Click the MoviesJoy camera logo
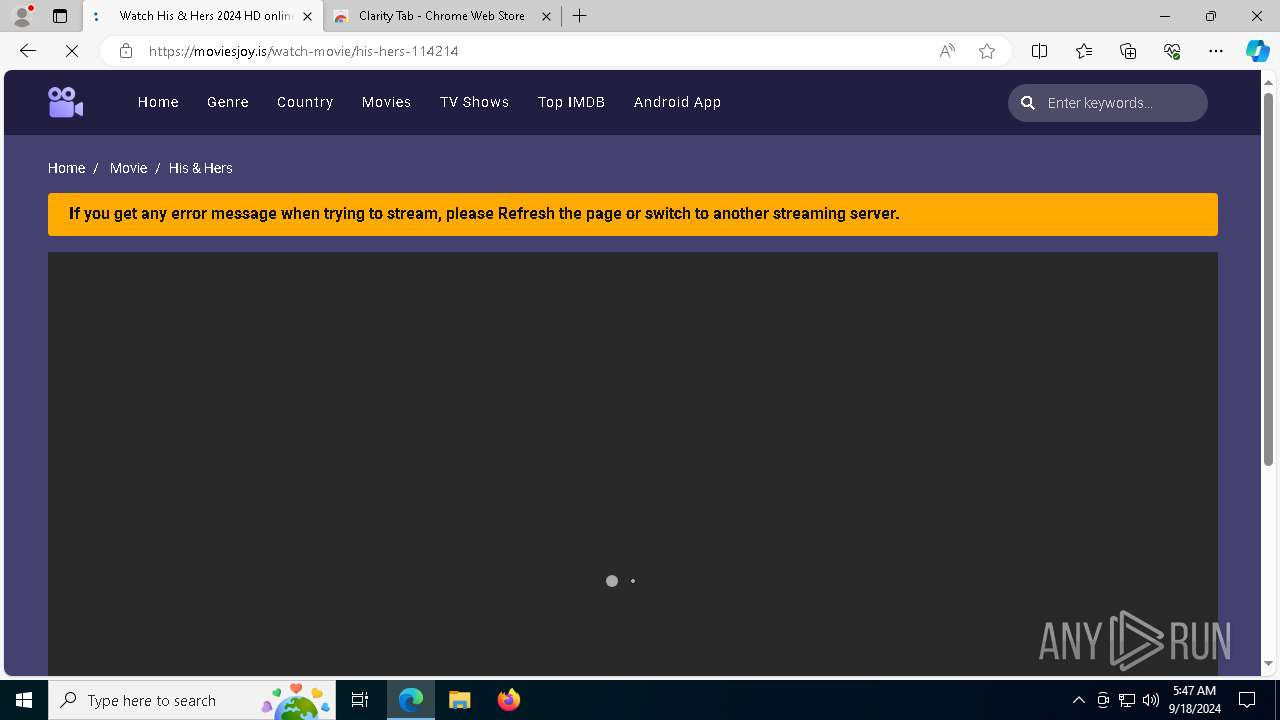Image resolution: width=1280 pixels, height=720 pixels. pyautogui.click(x=65, y=102)
